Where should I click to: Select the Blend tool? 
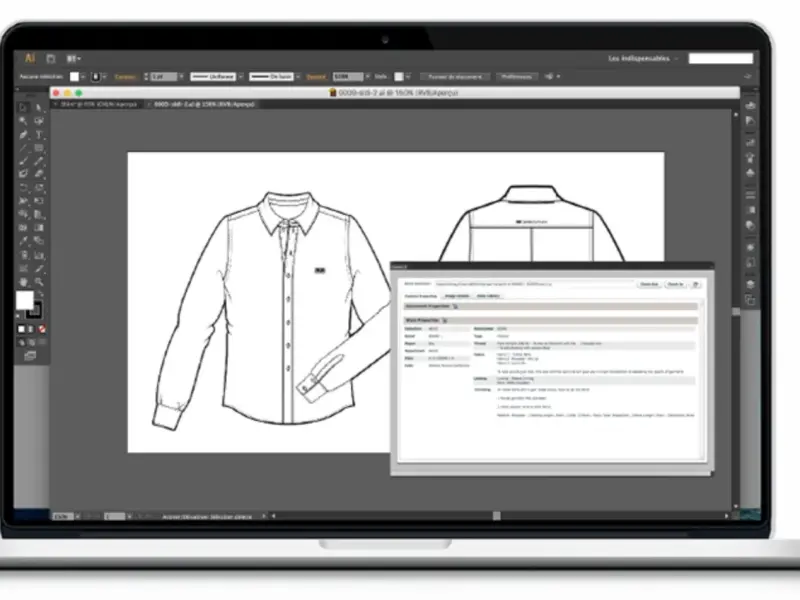39,241
